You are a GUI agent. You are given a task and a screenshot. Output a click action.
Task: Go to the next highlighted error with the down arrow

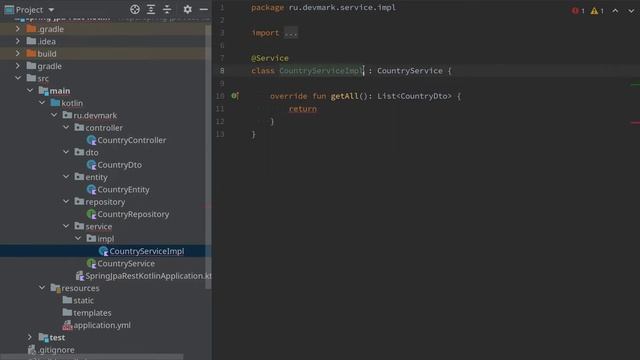tap(631, 11)
